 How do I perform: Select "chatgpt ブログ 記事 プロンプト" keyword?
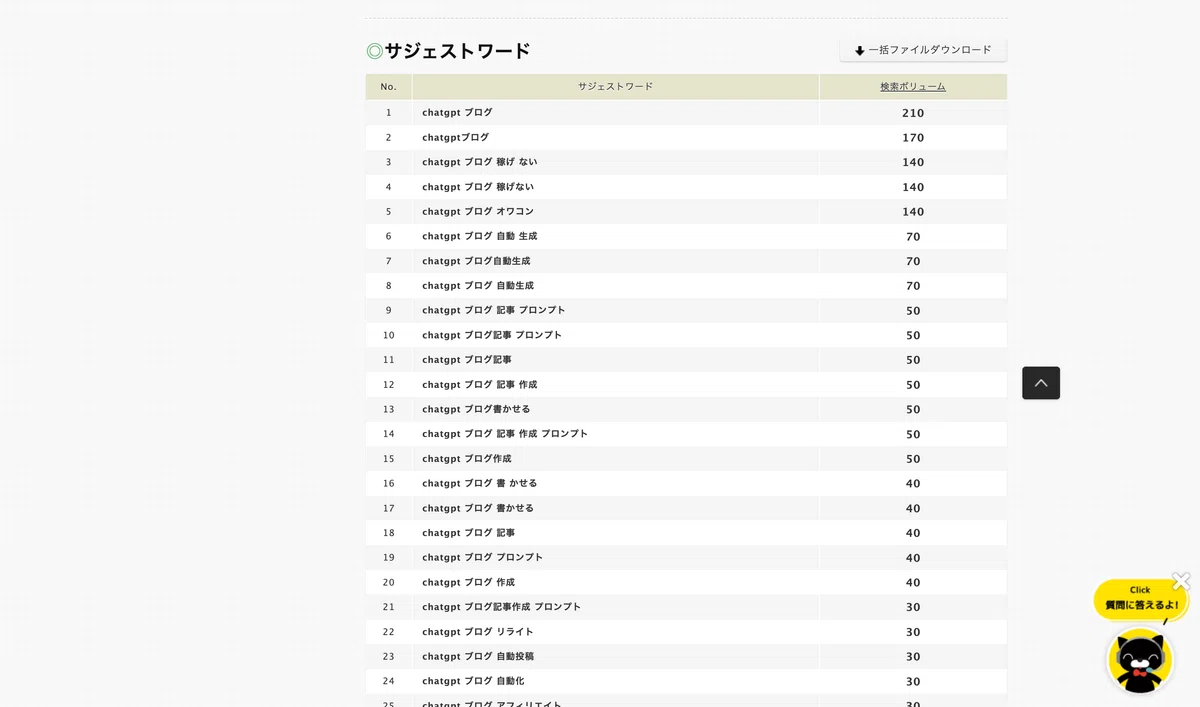click(x=494, y=310)
